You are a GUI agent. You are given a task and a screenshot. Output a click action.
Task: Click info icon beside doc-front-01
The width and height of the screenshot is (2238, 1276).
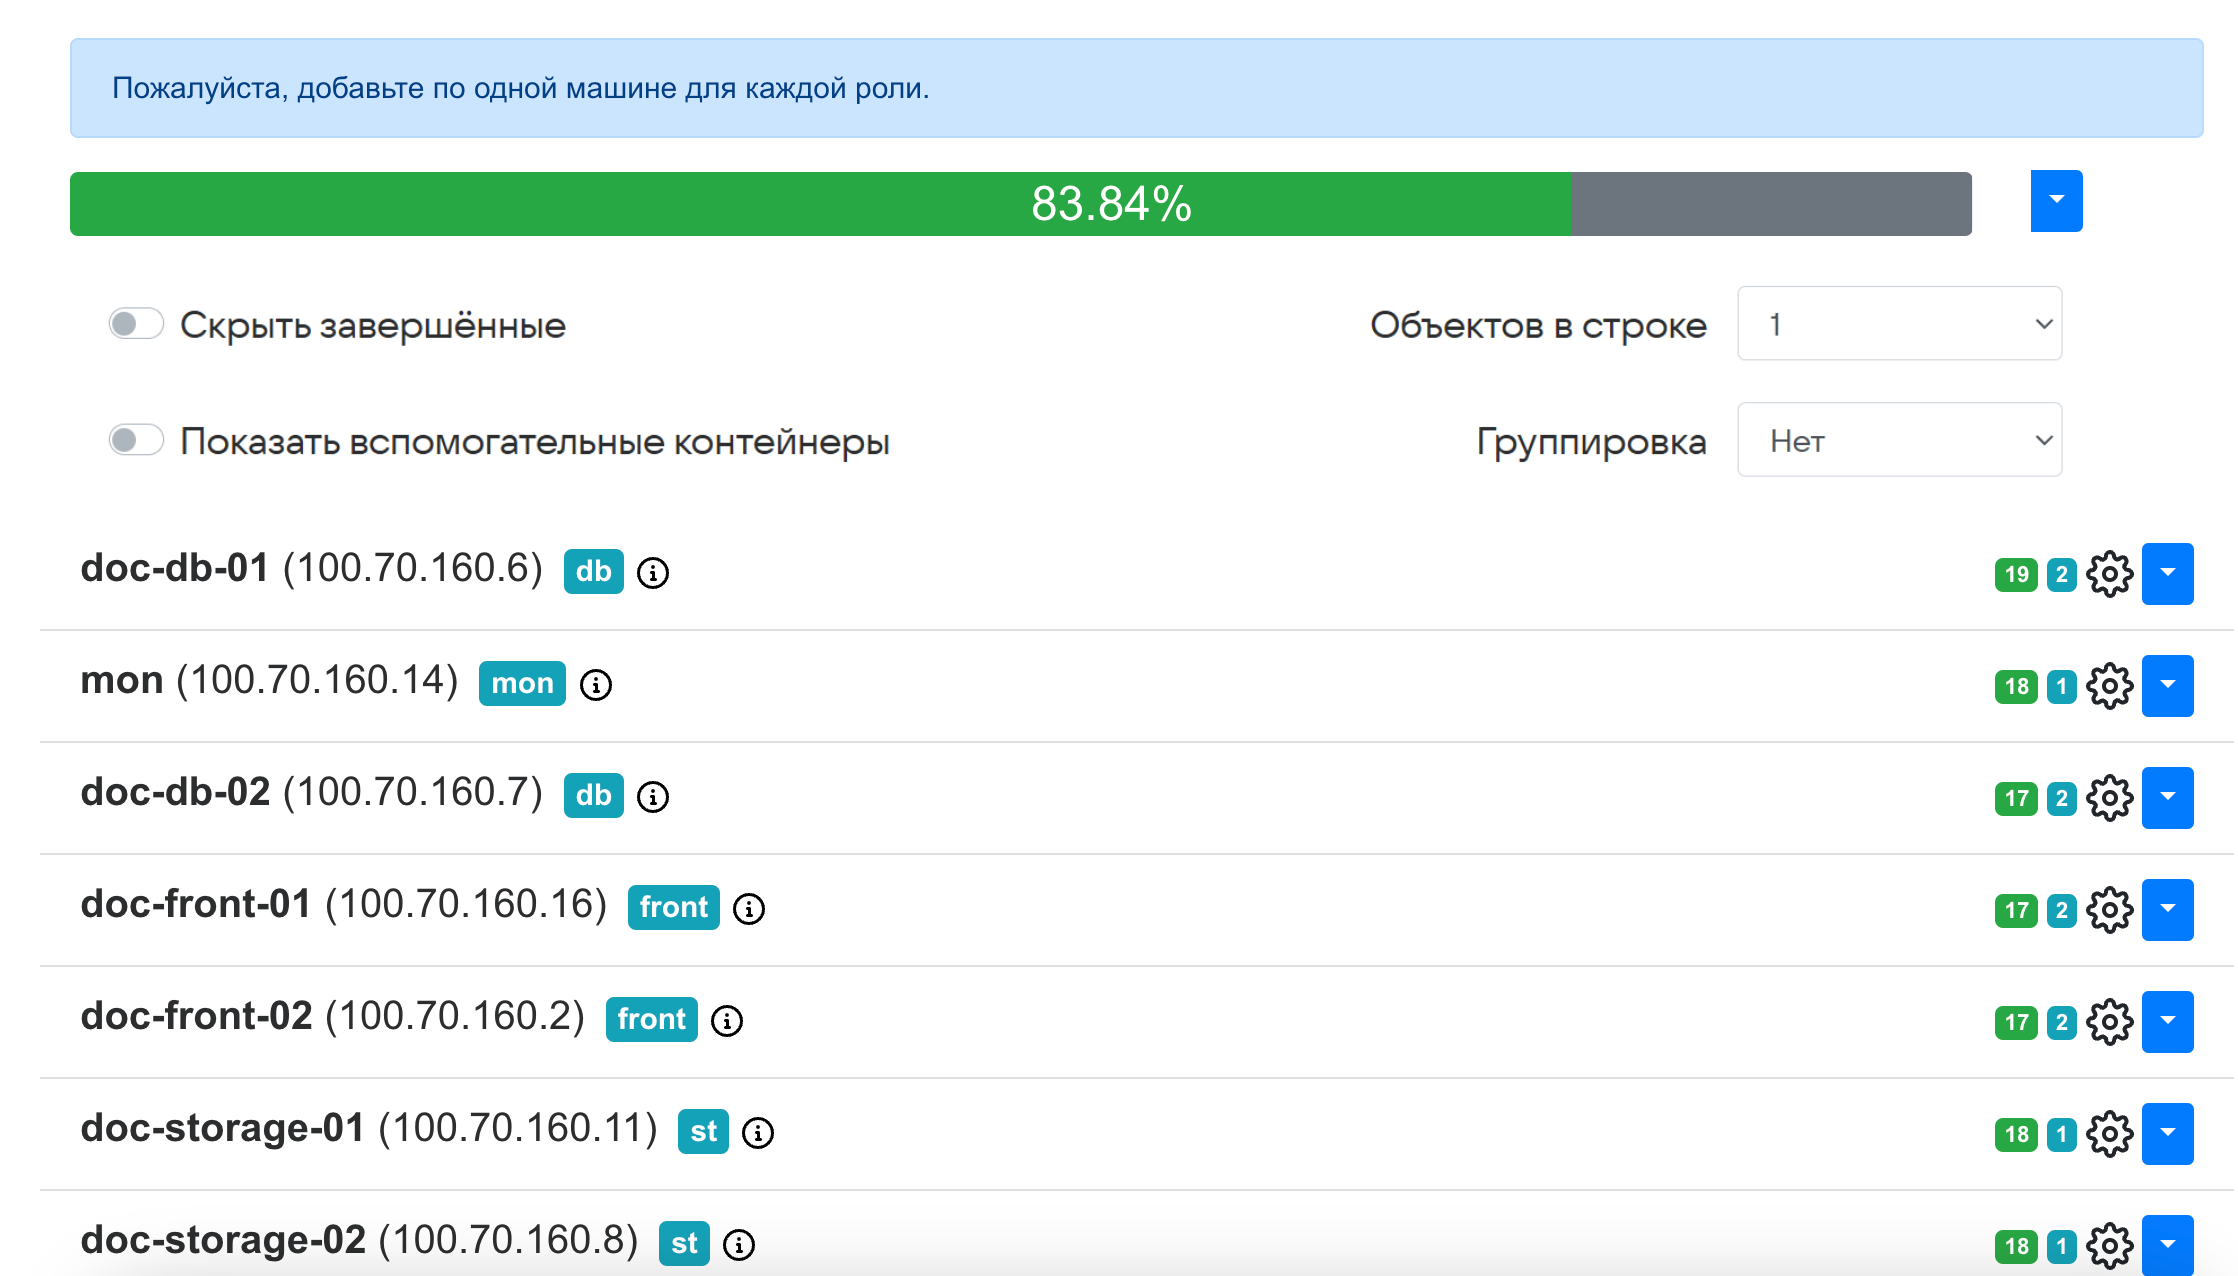(749, 909)
